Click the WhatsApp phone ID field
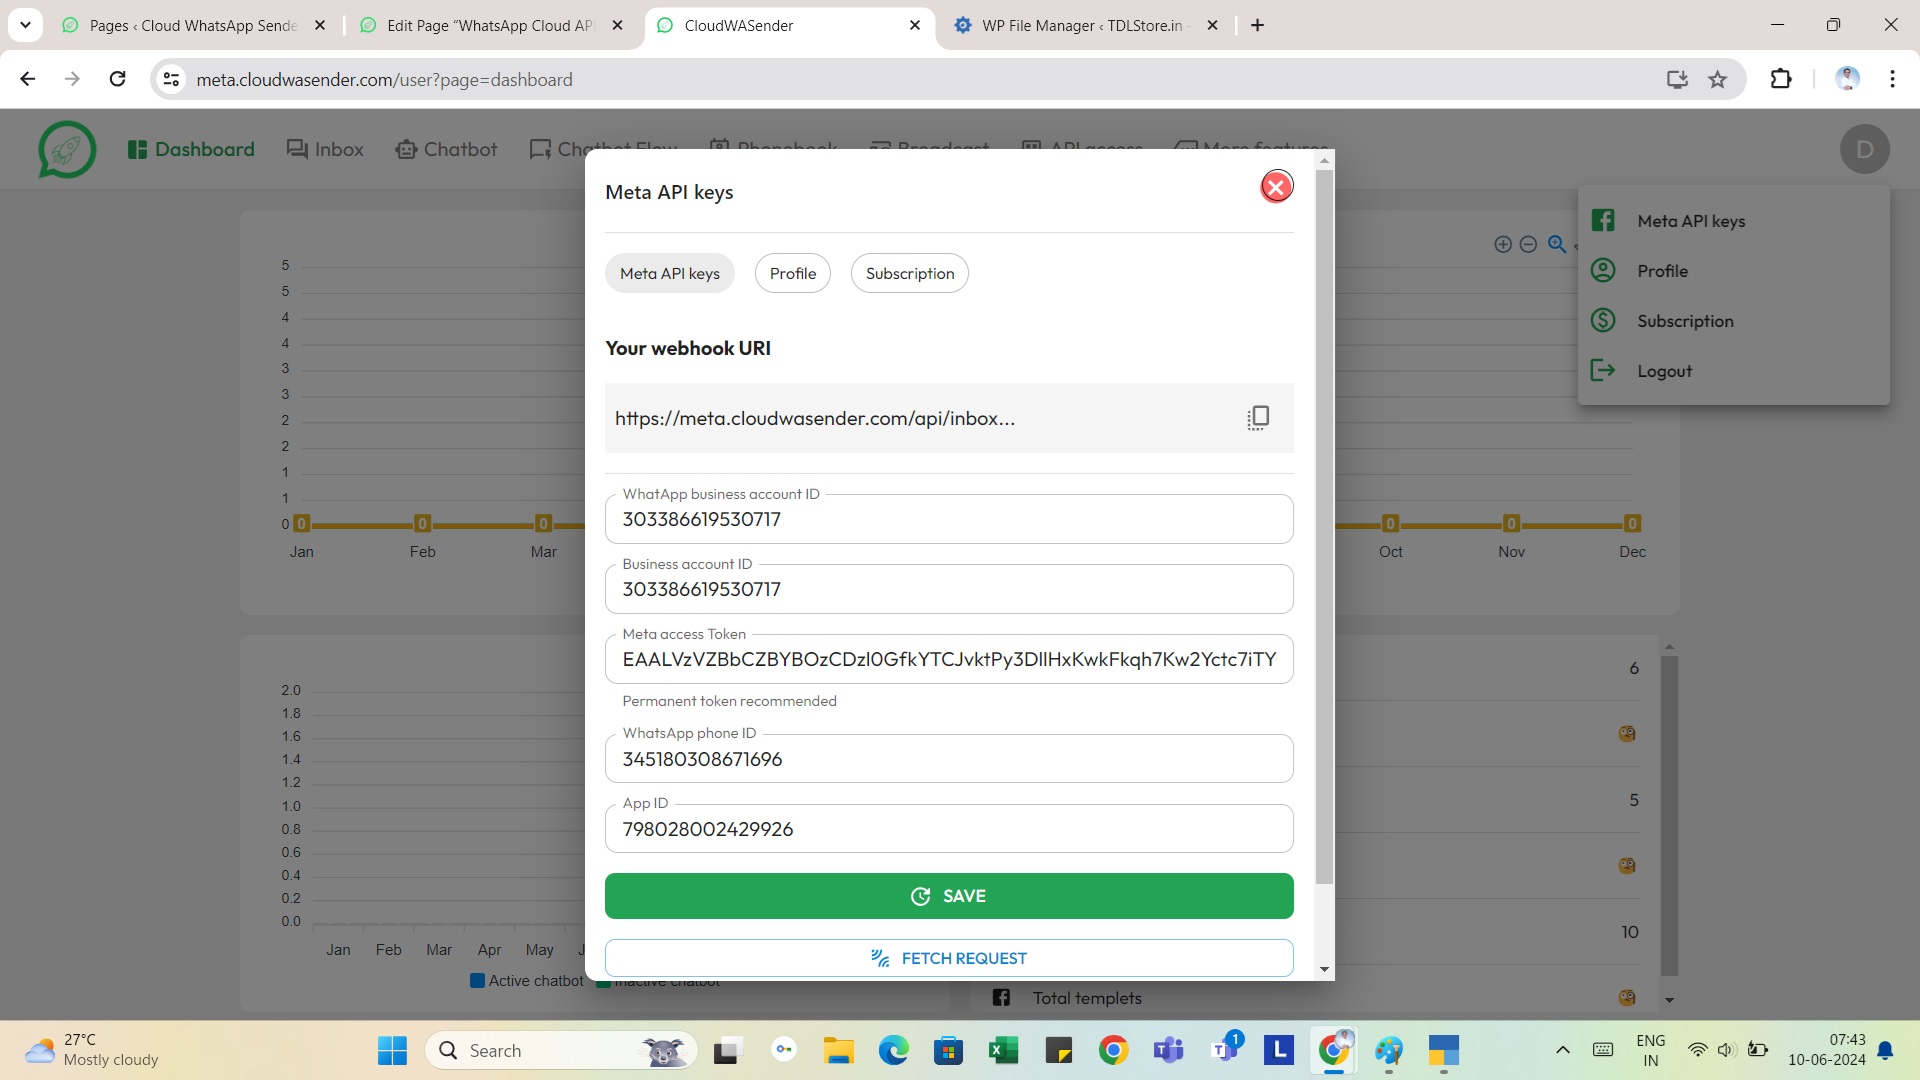Image resolution: width=1920 pixels, height=1080 pixels. 949,759
